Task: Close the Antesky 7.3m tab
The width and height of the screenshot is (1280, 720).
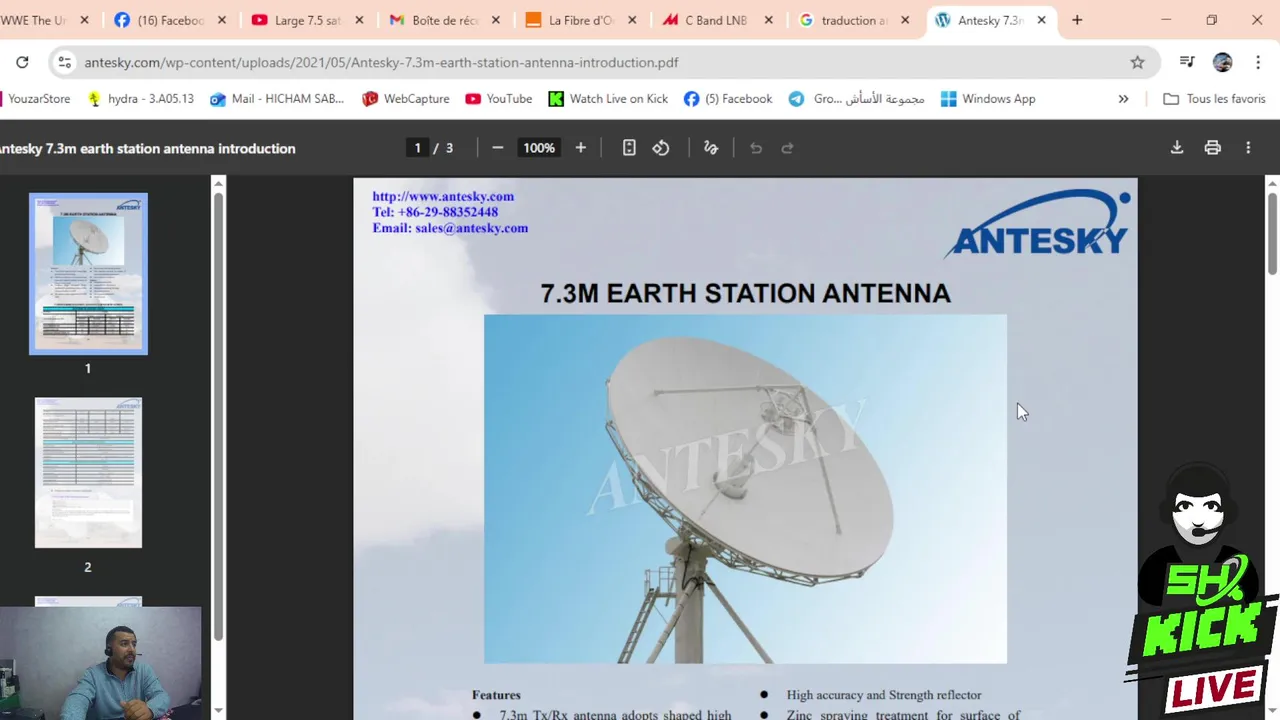Action: 1041,20
